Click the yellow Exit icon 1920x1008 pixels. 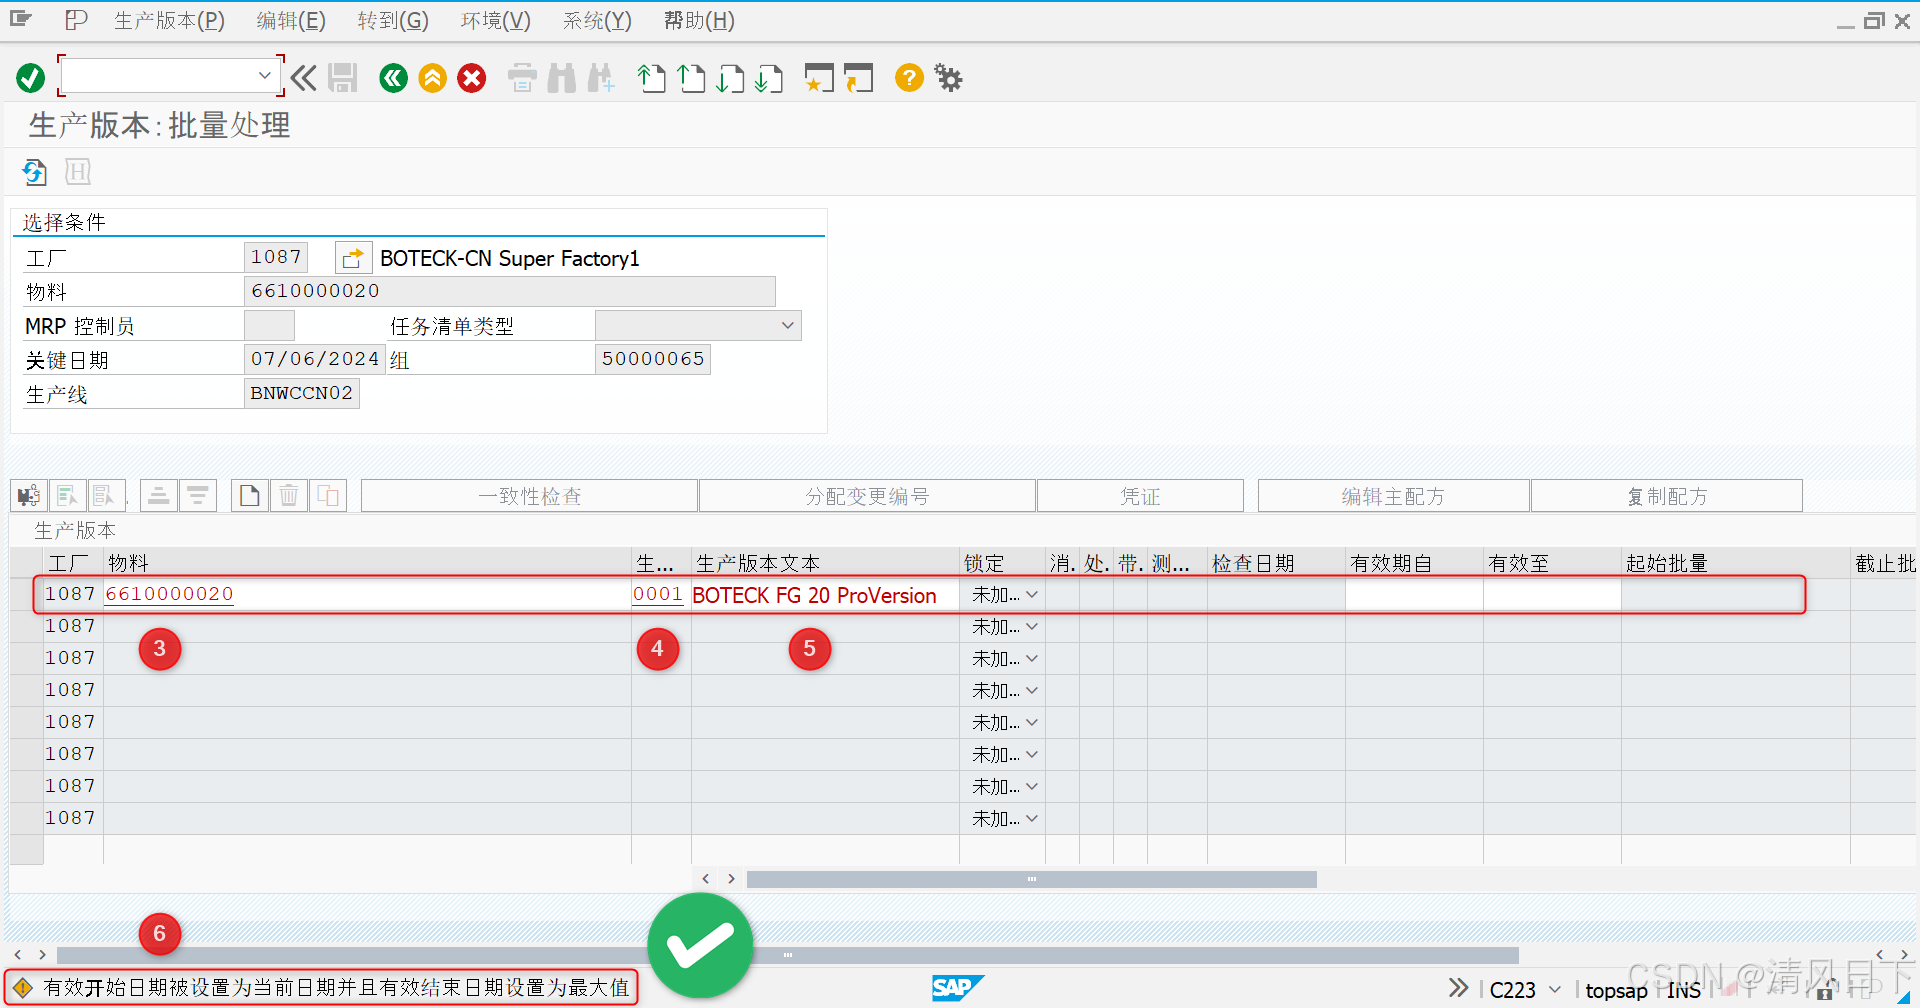point(433,78)
